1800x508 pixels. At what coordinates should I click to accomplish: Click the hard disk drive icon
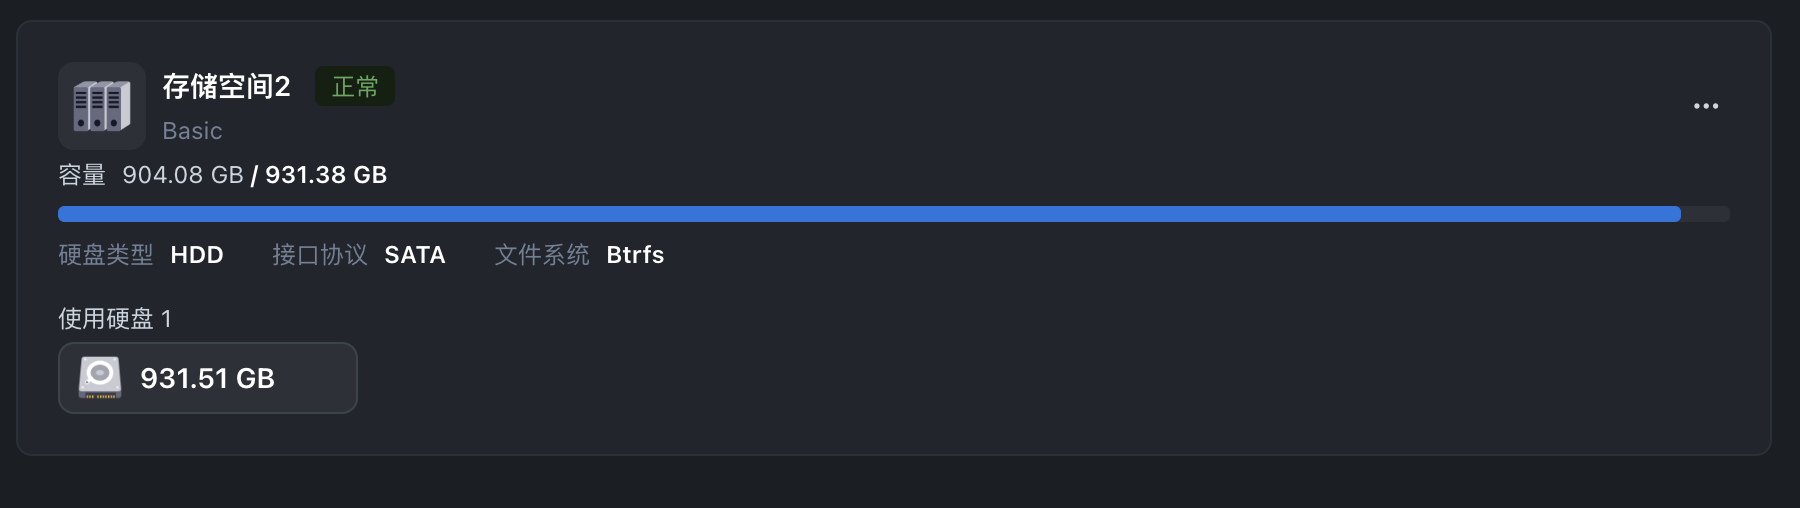[x=100, y=378]
